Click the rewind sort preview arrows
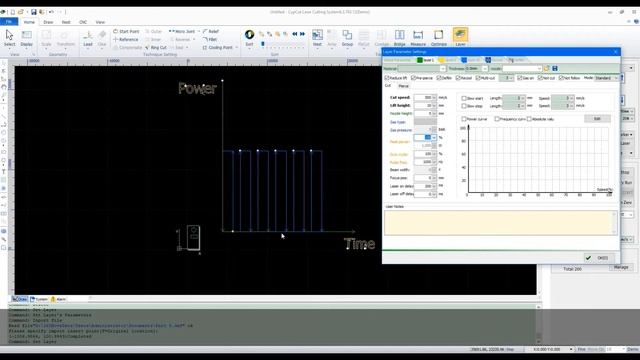640x360 pixels. pyautogui.click(x=295, y=34)
